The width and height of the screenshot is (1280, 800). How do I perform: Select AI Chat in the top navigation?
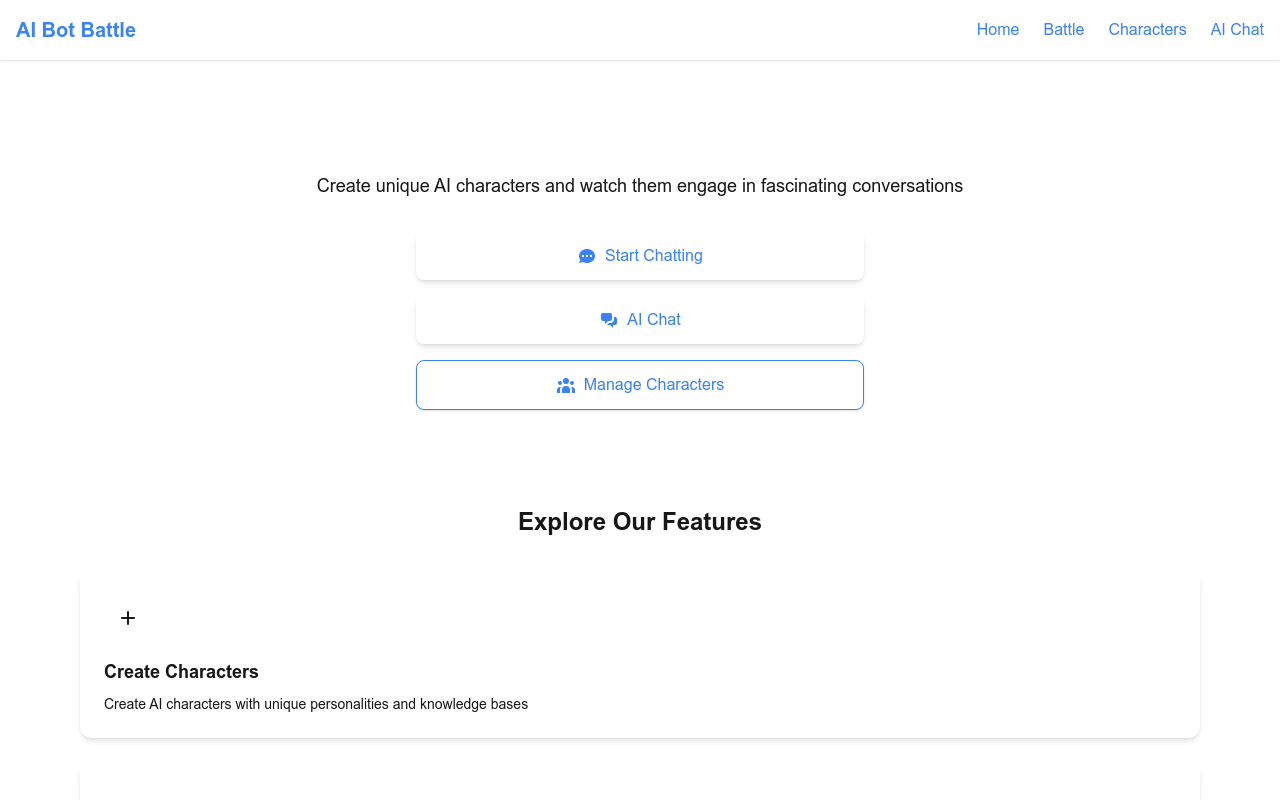(x=1237, y=30)
